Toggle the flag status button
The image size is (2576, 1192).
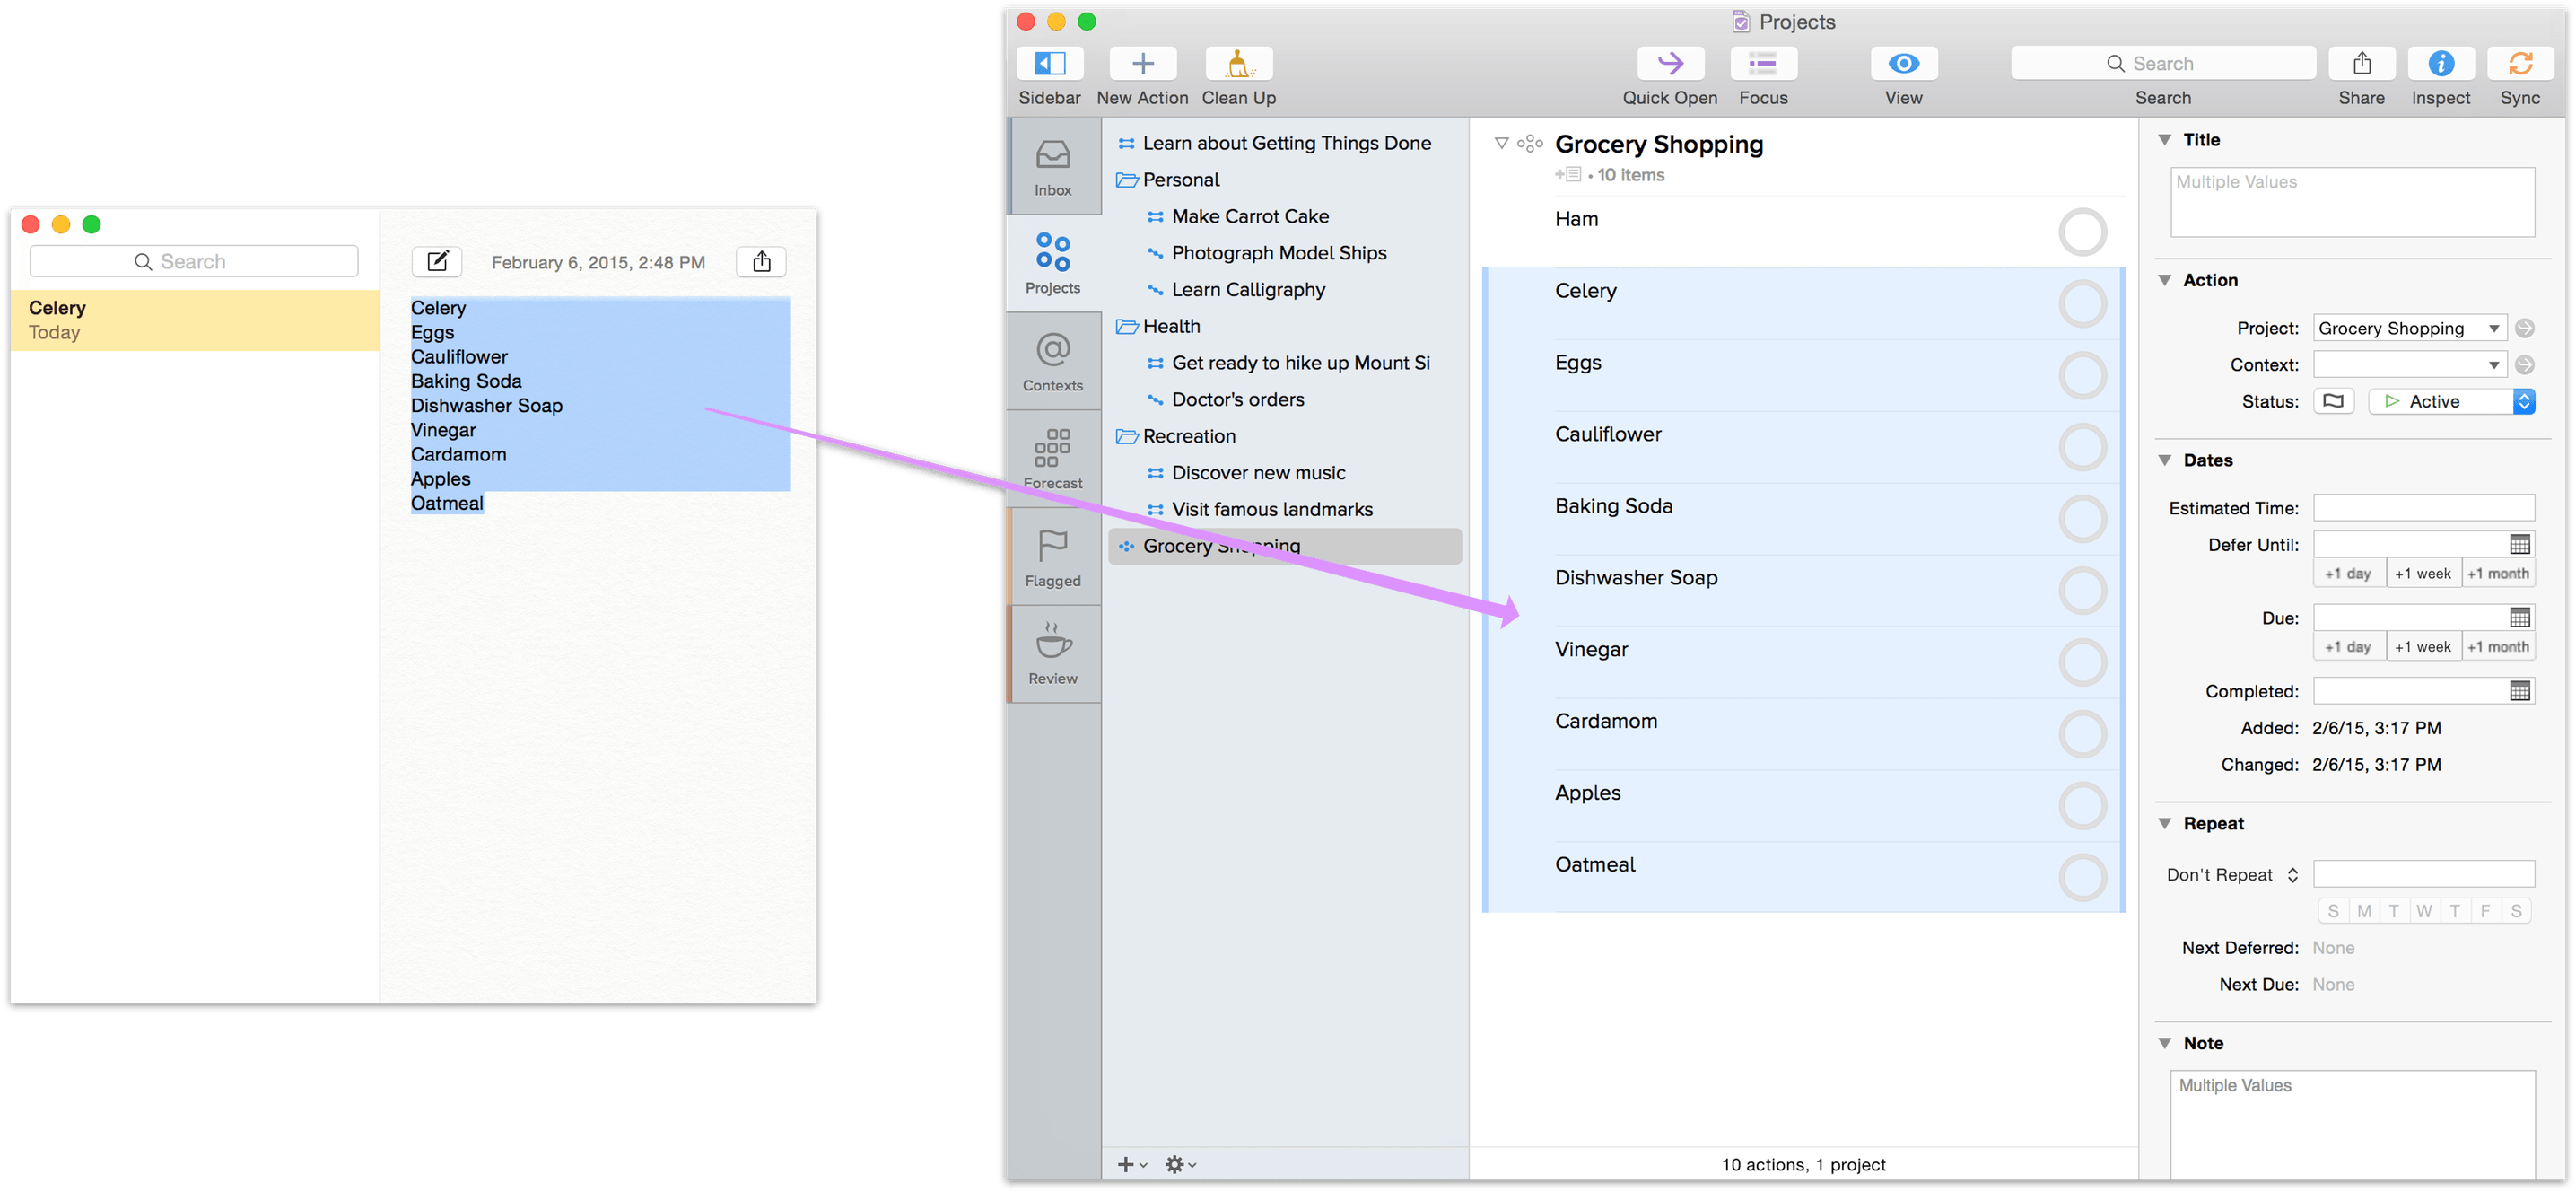point(2333,402)
